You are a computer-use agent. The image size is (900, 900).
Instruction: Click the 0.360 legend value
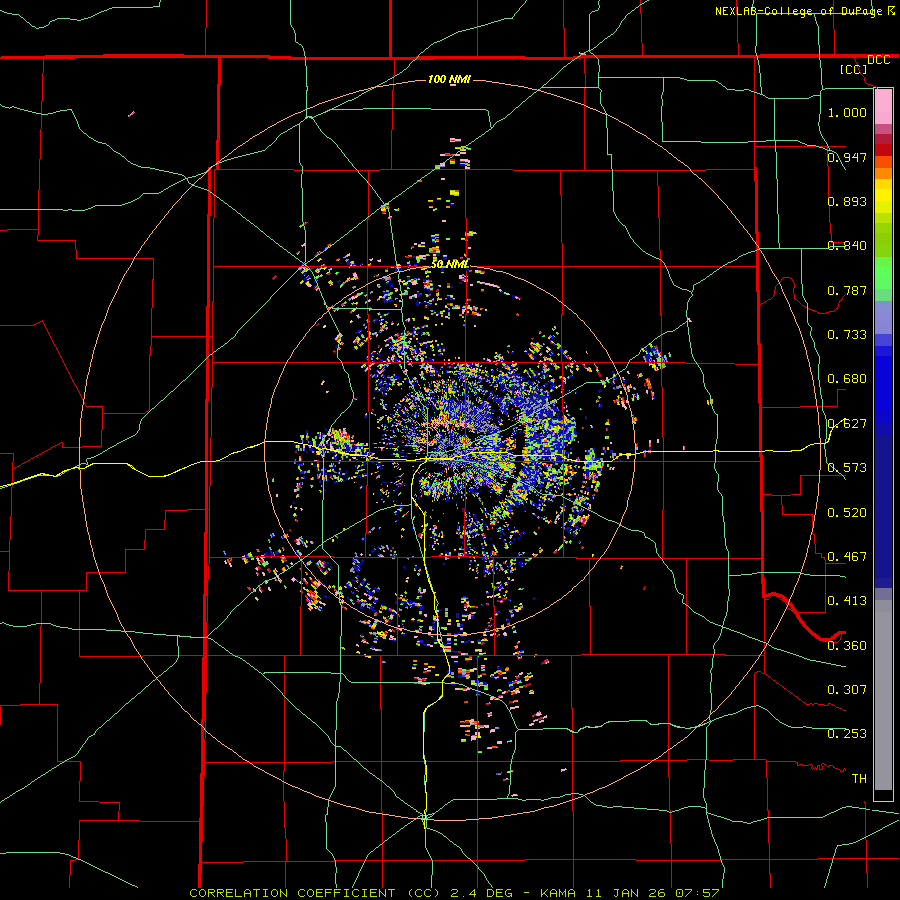coord(847,646)
